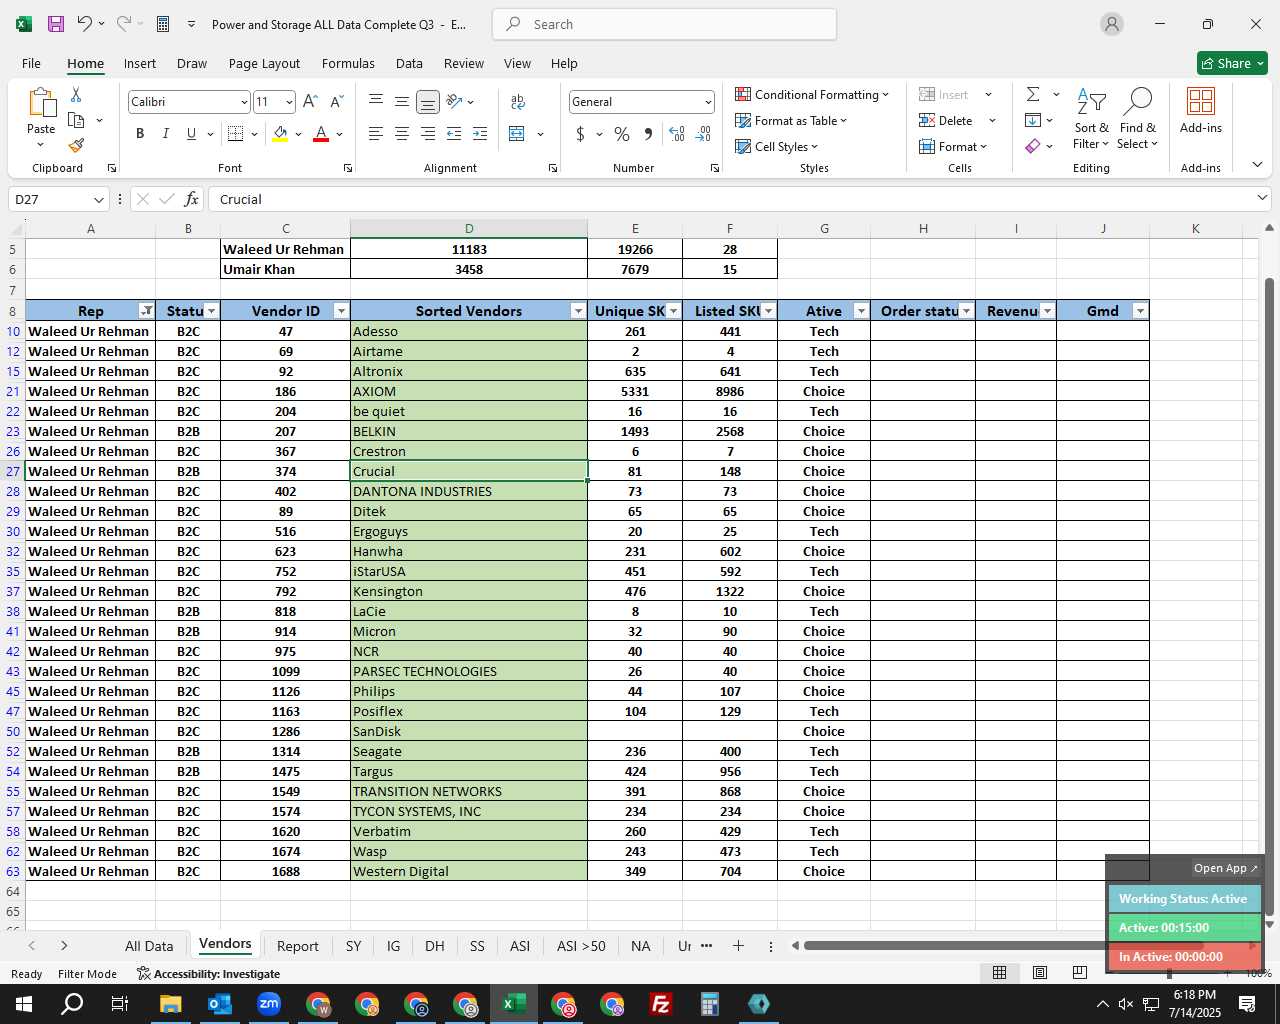The width and height of the screenshot is (1280, 1024).
Task: Switch to the Data ribbon tab
Action: pos(409,63)
